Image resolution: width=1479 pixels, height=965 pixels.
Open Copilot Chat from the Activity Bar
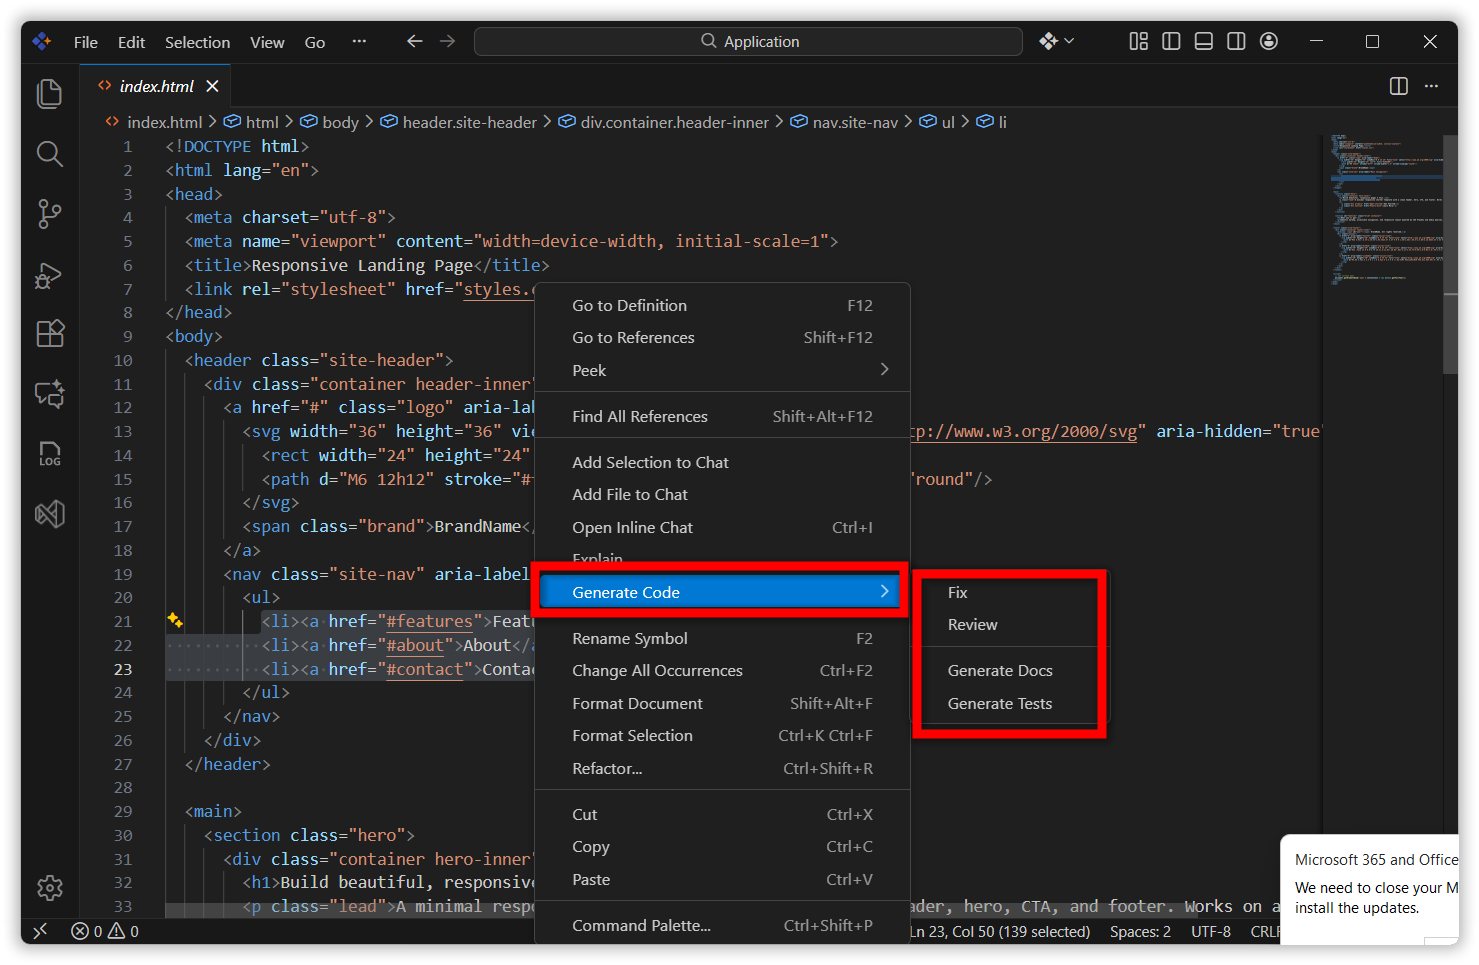coord(49,394)
